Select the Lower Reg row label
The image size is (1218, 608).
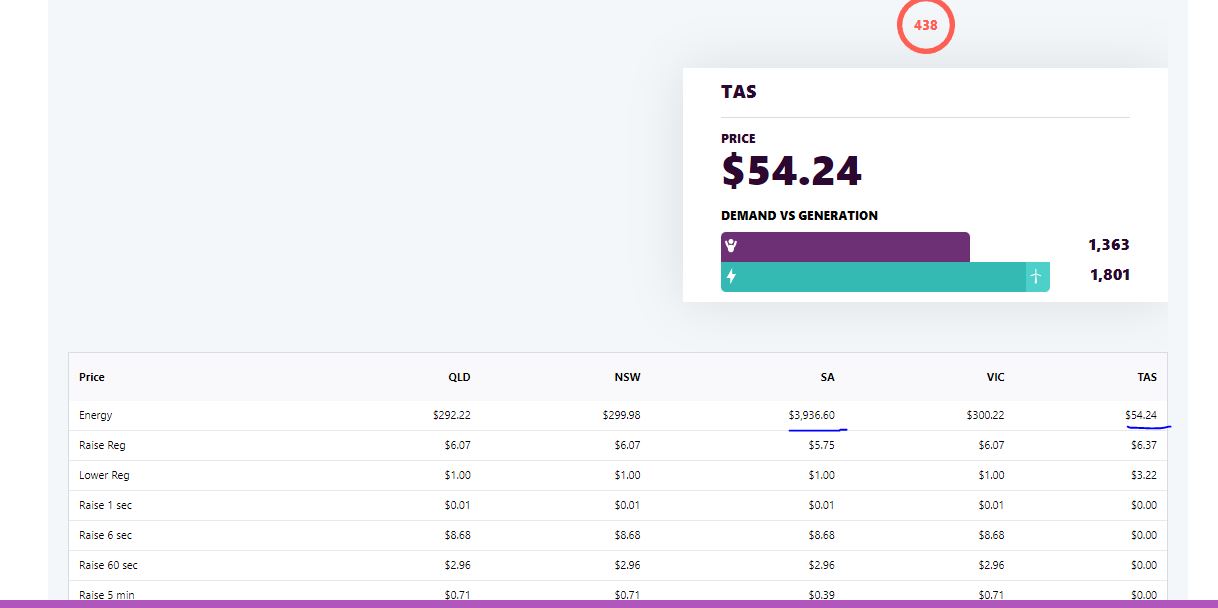coord(104,475)
